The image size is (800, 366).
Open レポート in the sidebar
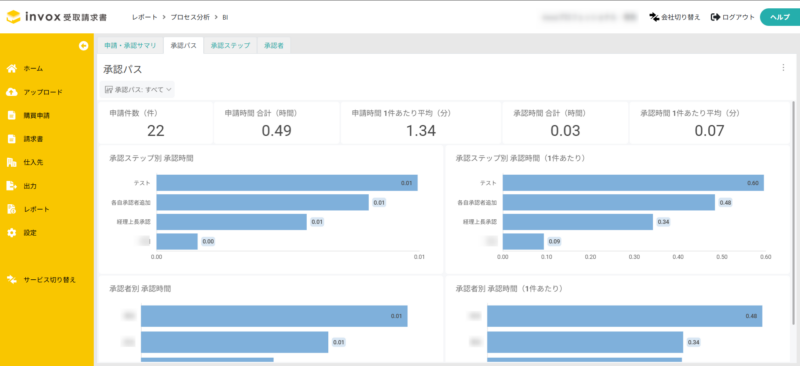(36, 209)
